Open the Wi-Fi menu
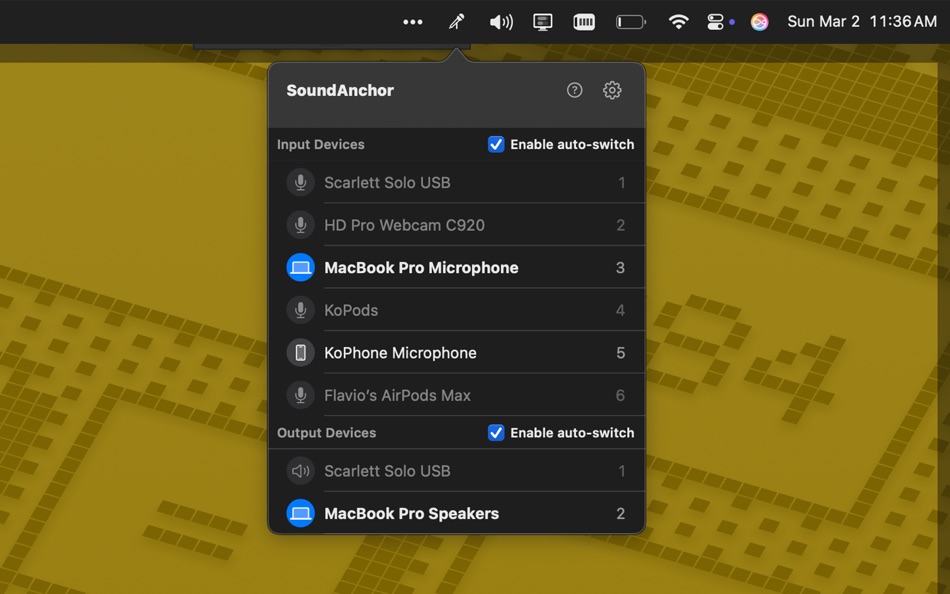Viewport: 950px width, 594px height. [678, 22]
